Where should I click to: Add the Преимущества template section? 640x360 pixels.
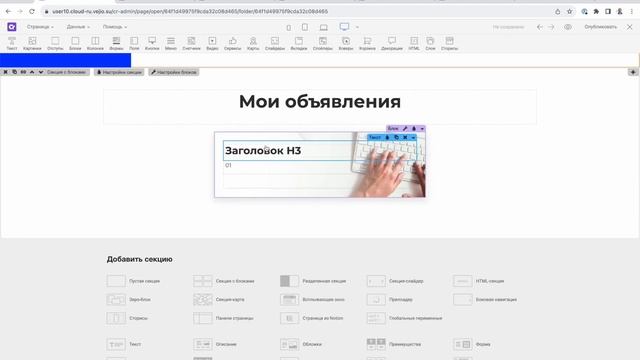394,344
